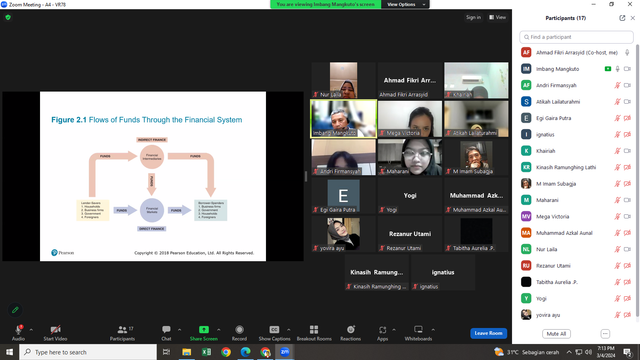
Task: Click the Share Screen icon
Action: click(204, 330)
